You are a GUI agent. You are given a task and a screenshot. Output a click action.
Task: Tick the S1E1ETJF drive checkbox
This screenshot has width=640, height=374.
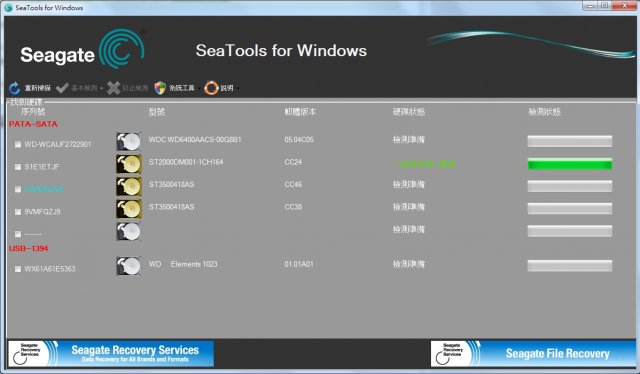click(x=18, y=167)
